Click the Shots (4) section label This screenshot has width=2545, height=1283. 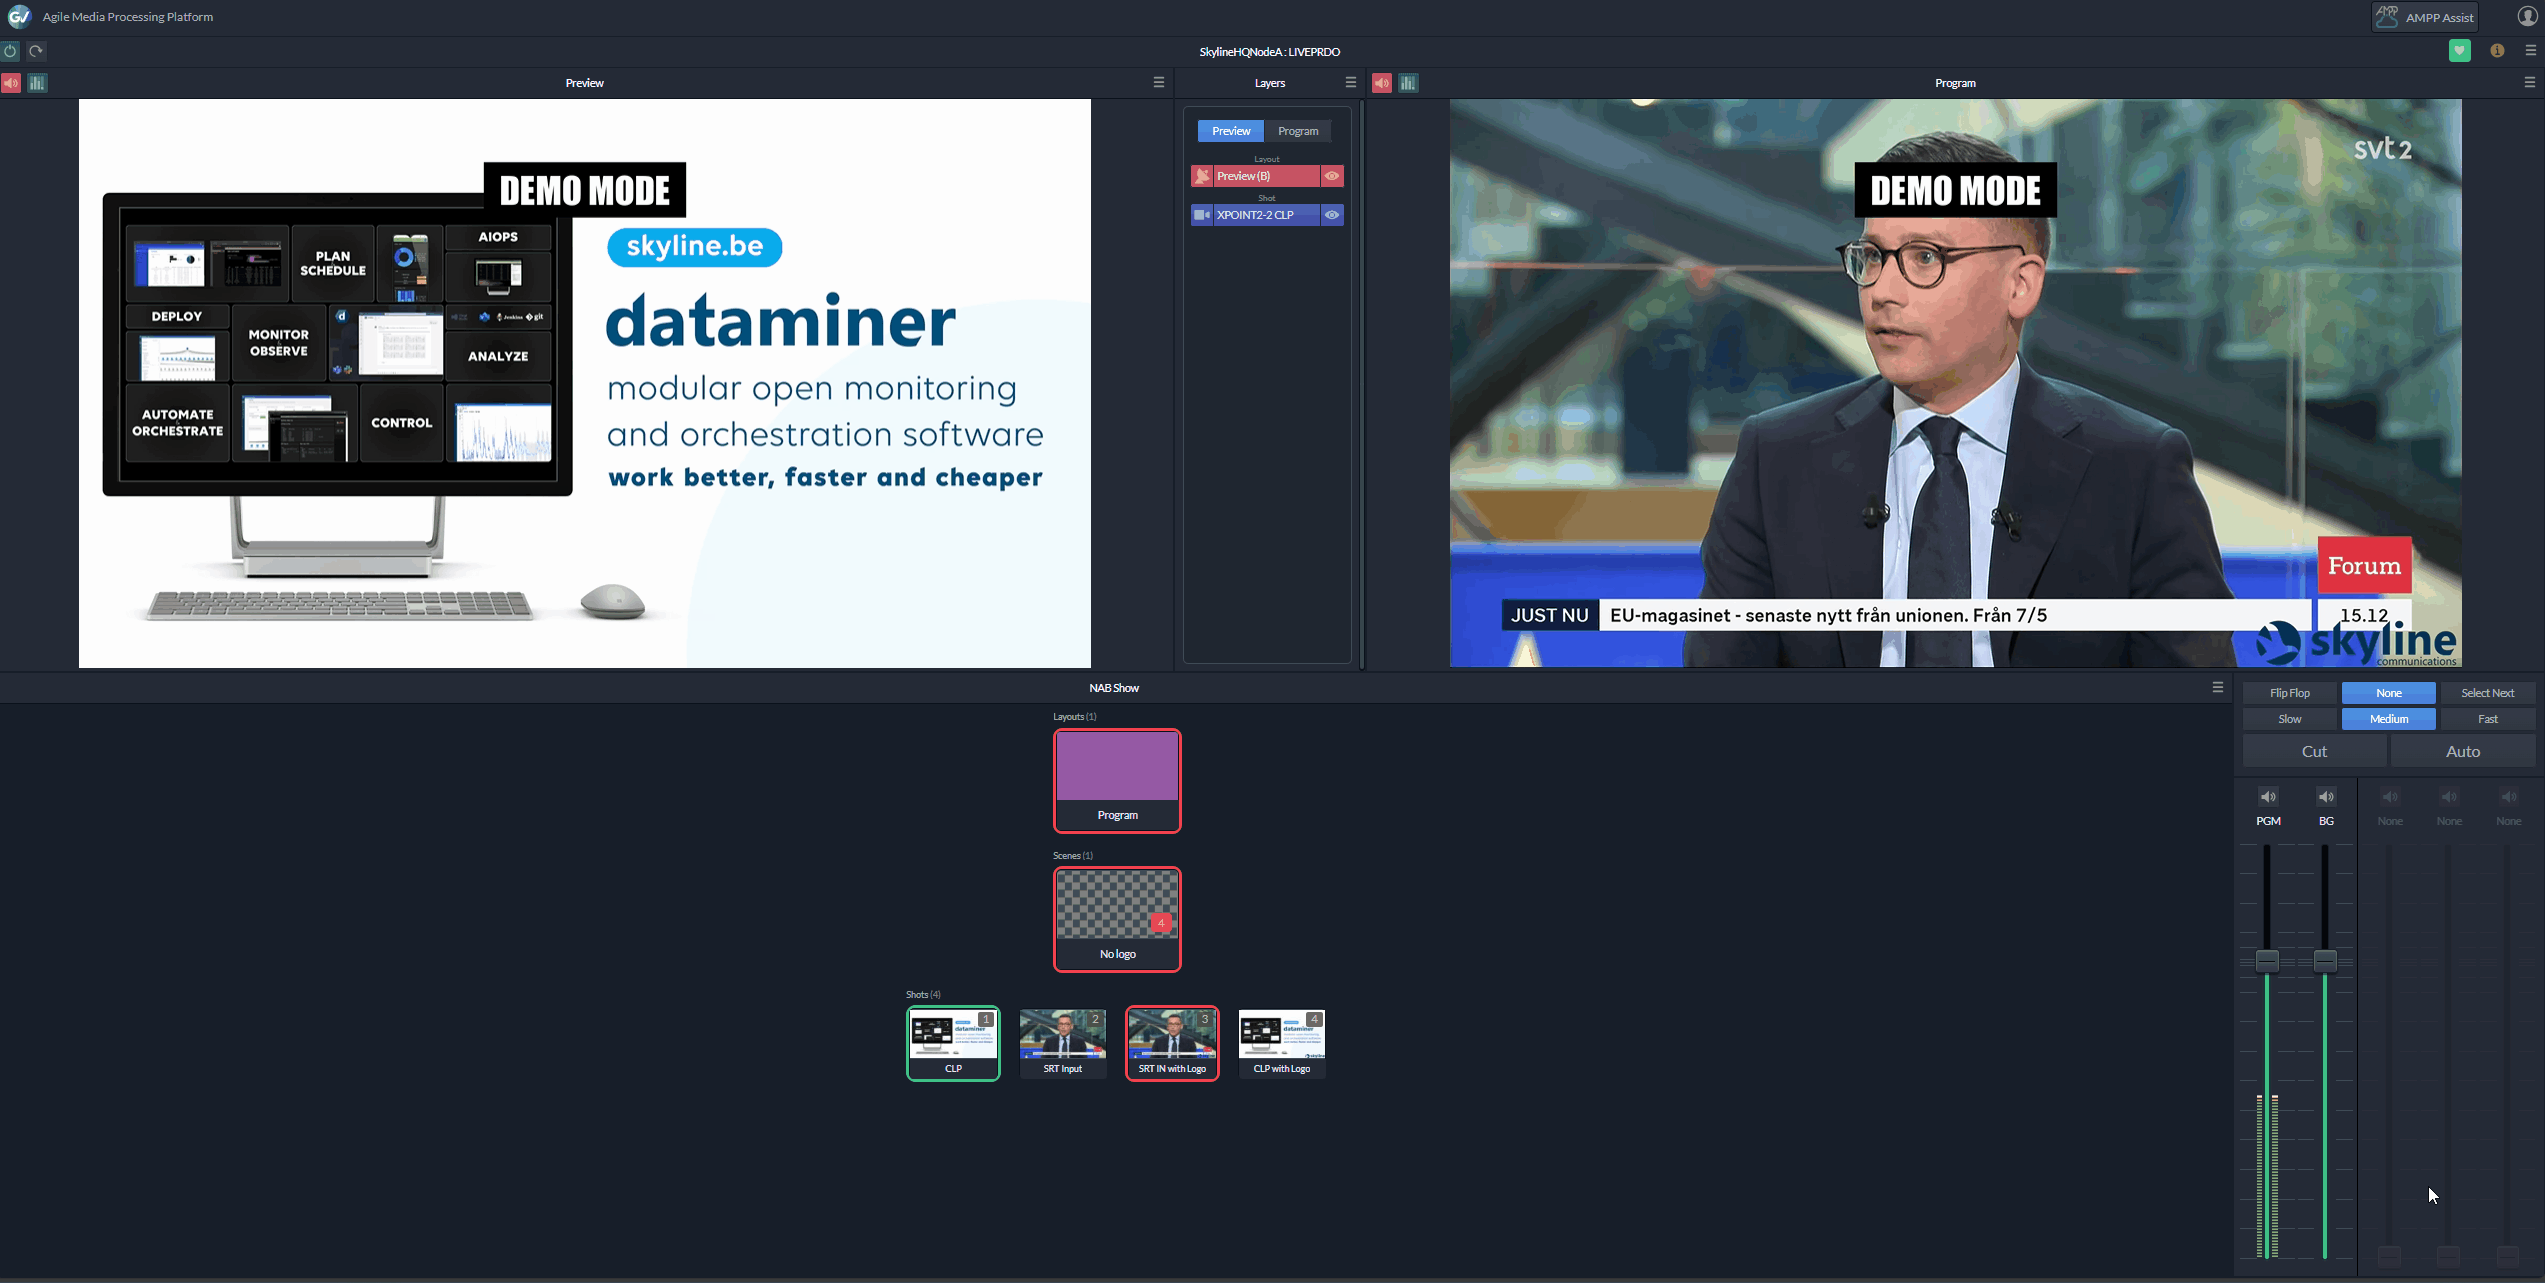tap(923, 995)
